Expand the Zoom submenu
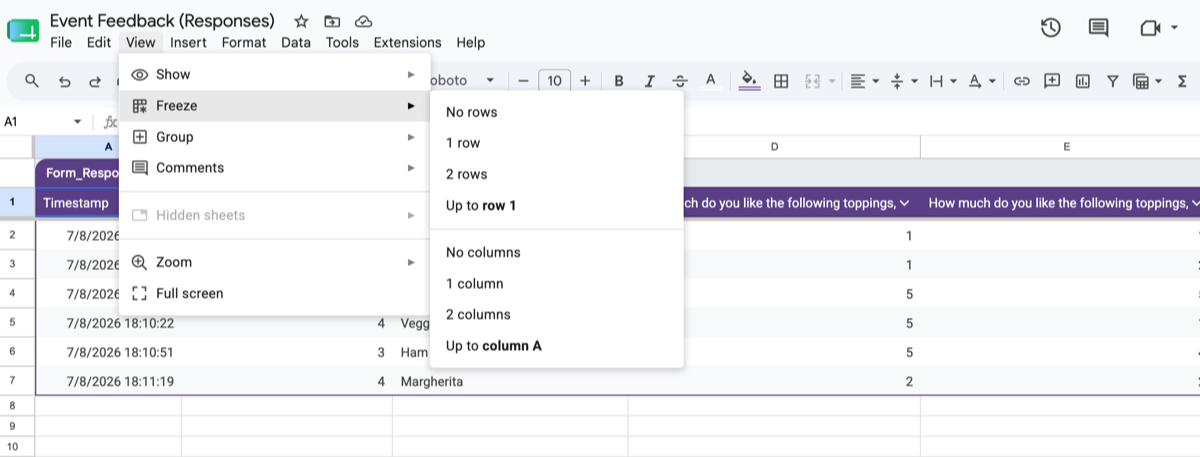The image size is (1200, 457). tap(274, 262)
